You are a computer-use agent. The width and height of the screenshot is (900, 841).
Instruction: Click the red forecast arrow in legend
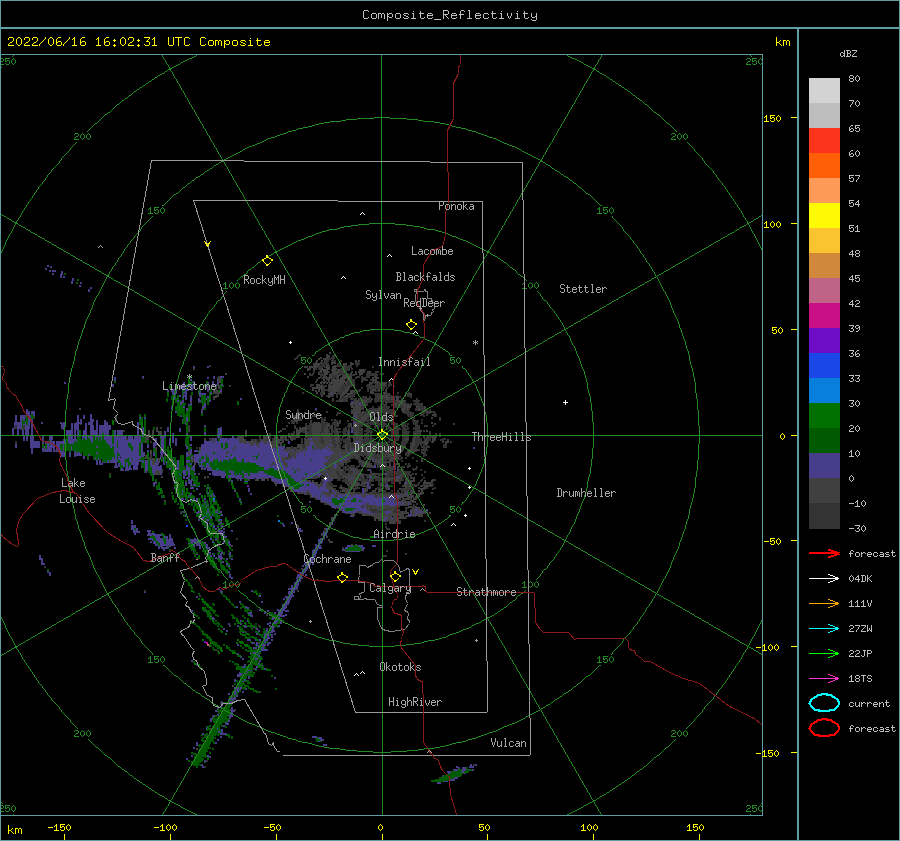(x=824, y=553)
